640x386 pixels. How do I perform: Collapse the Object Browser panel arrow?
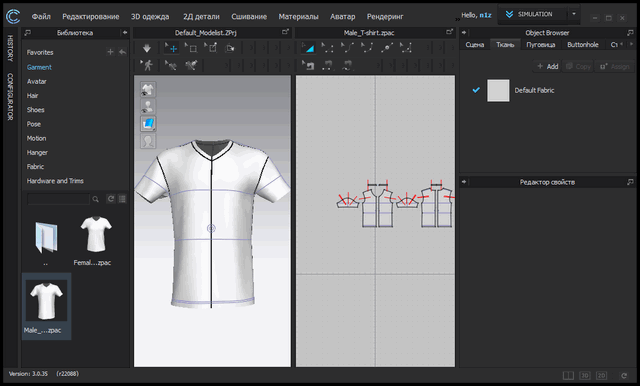464,32
